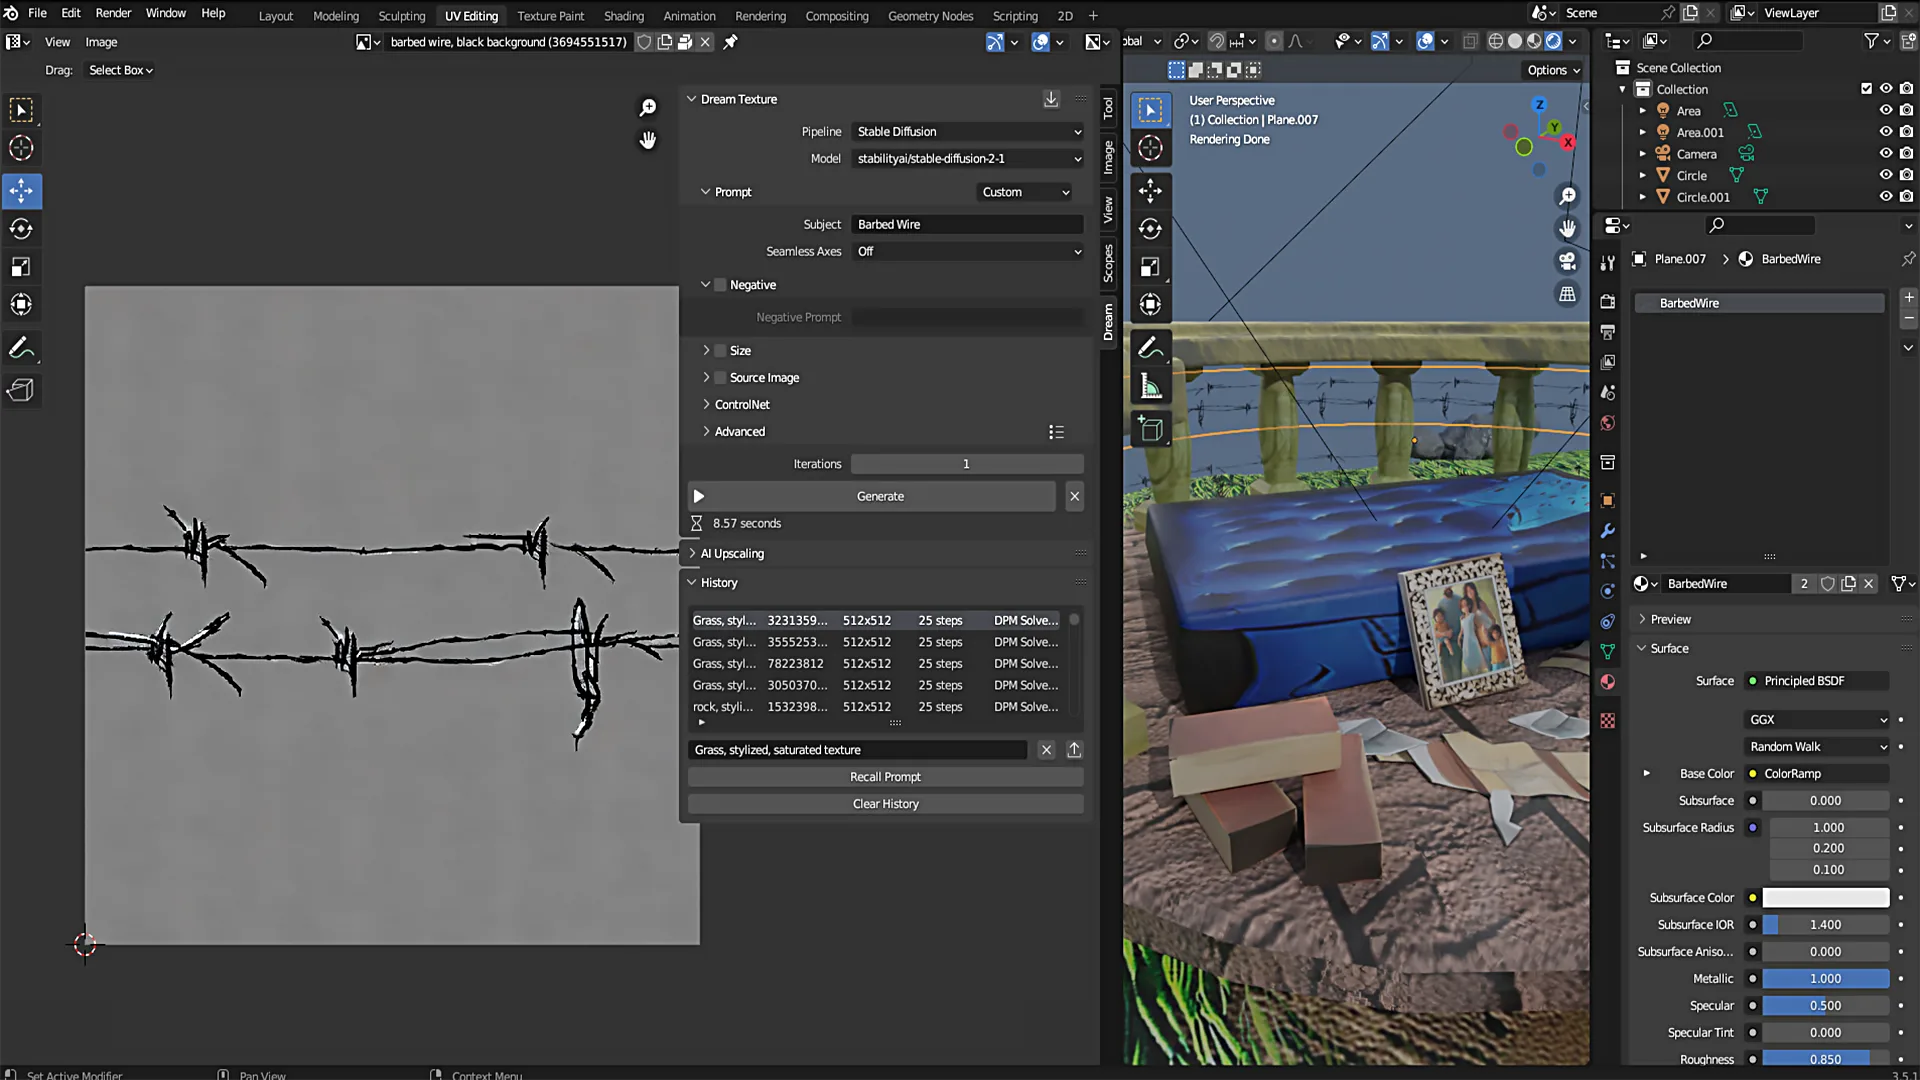The image size is (1920, 1080).
Task: Select the Annotate tool in the viewport toolbar
Action: click(x=1151, y=347)
